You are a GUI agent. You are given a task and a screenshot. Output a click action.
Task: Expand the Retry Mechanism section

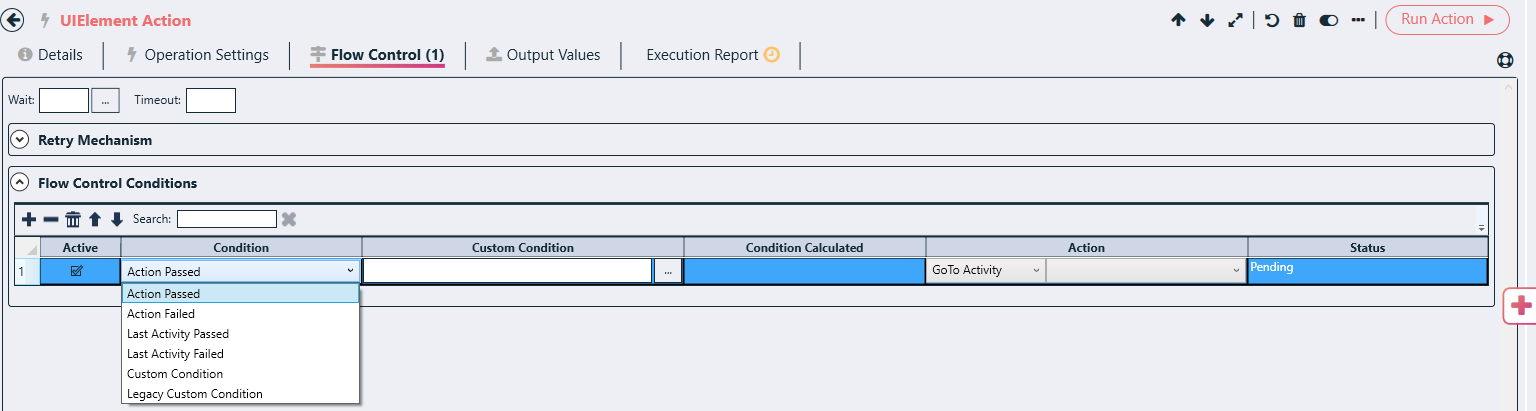pos(20,140)
